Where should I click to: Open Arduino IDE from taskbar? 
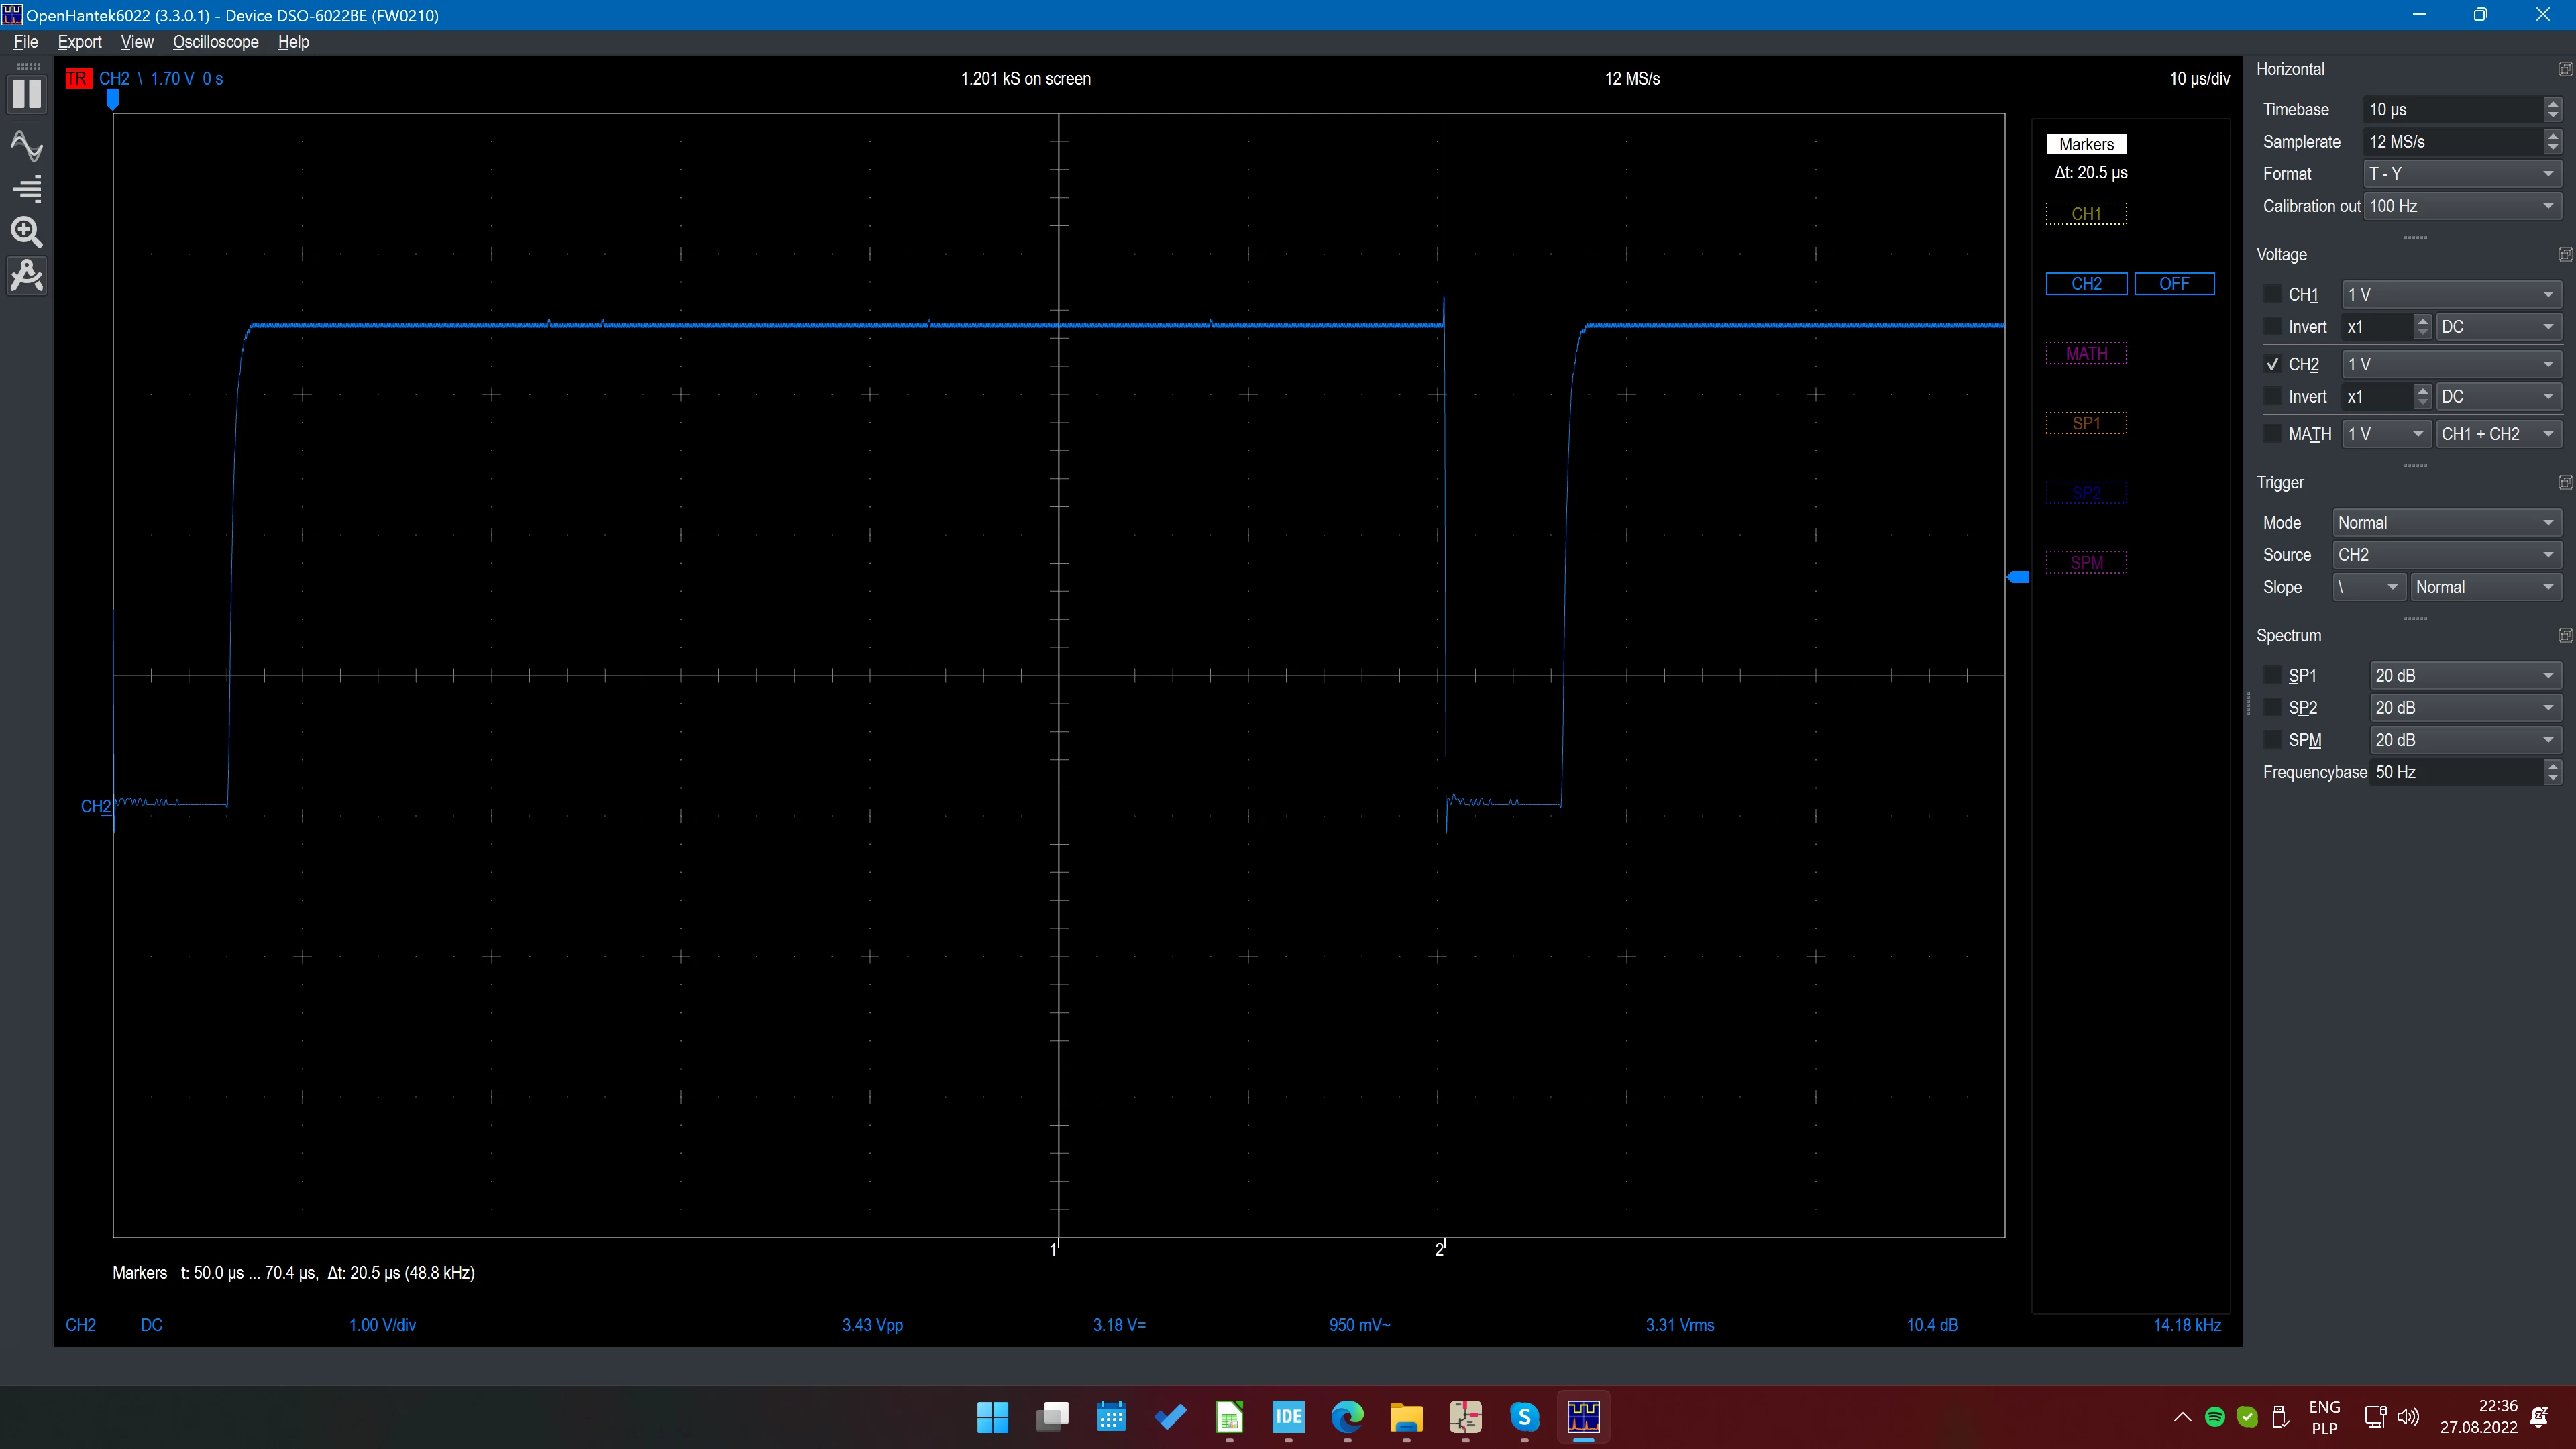[1288, 1416]
